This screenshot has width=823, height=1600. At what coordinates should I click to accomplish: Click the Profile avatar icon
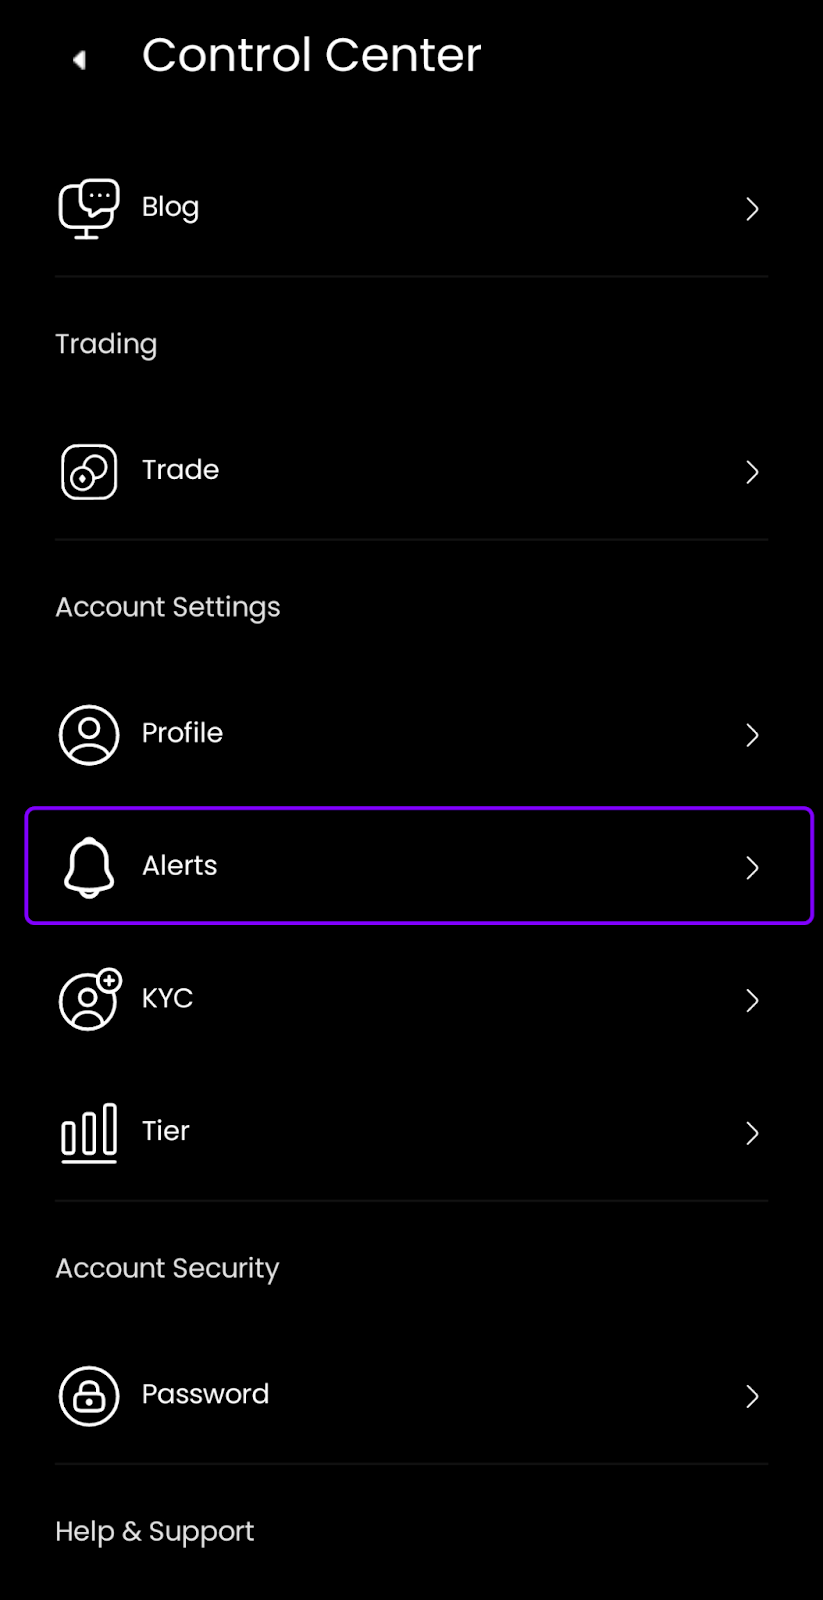tap(89, 735)
